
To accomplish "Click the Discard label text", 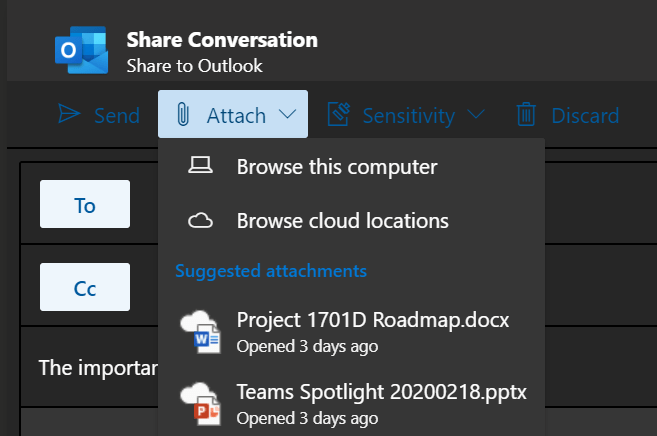I will tap(585, 116).
